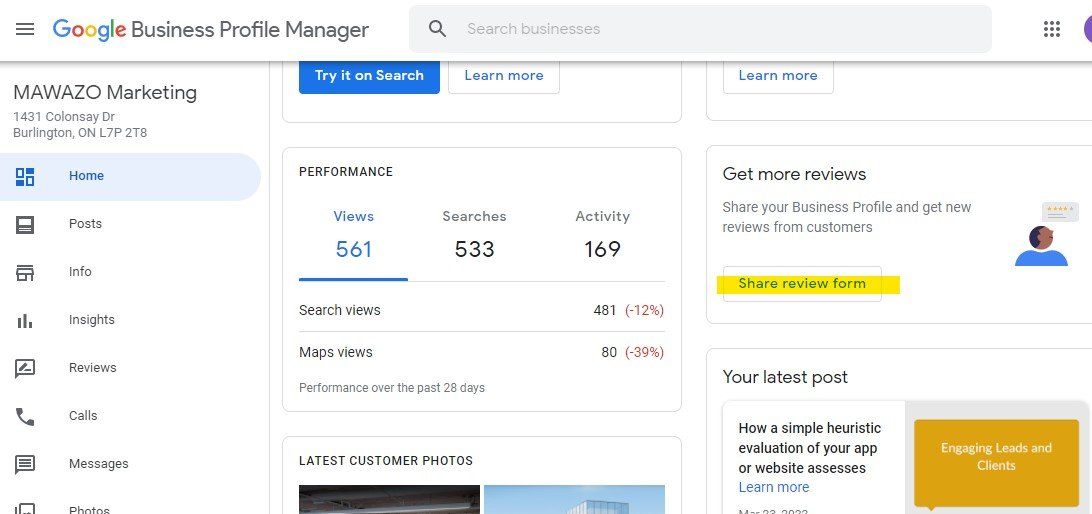The width and height of the screenshot is (1092, 514).
Task: Click the 1431 Colonsay Dr address text
Action: point(64,117)
